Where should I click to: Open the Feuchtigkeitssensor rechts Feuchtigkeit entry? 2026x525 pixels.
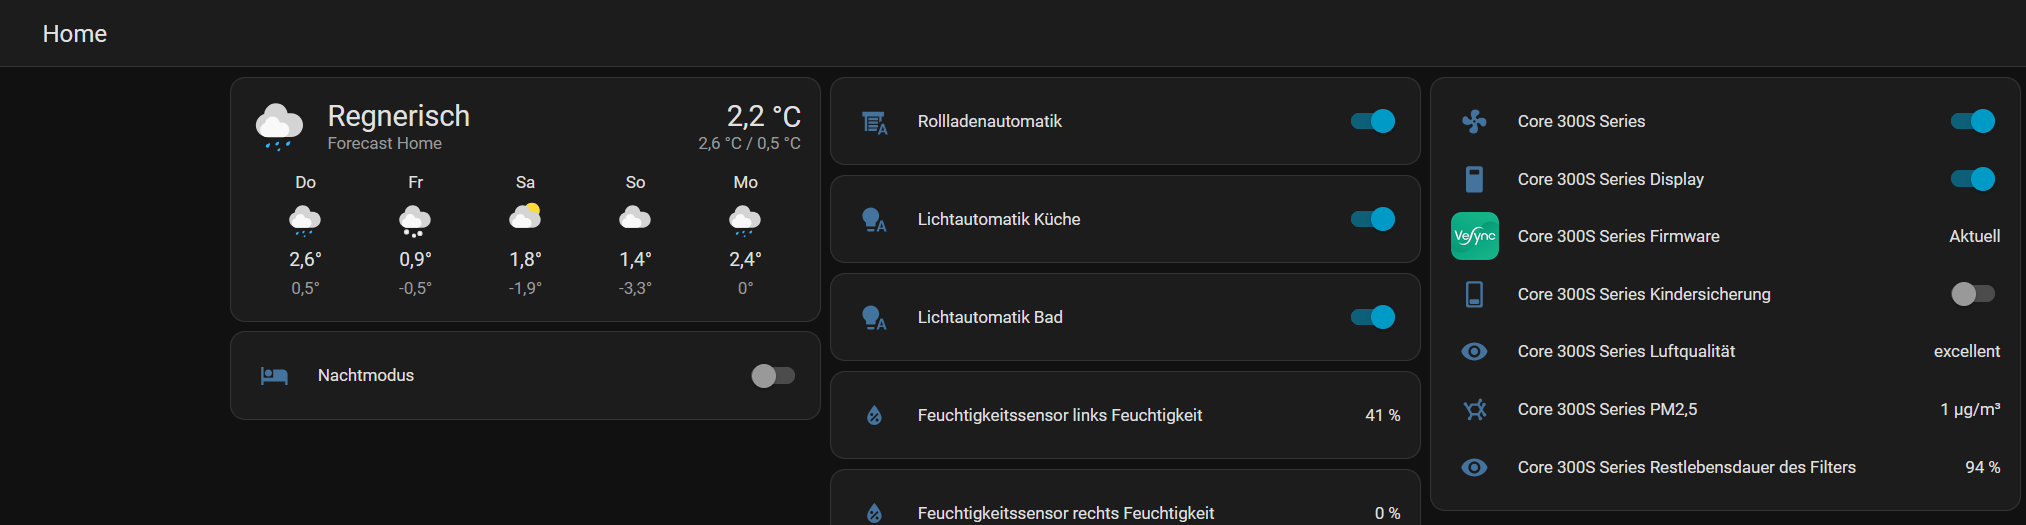coord(1065,513)
